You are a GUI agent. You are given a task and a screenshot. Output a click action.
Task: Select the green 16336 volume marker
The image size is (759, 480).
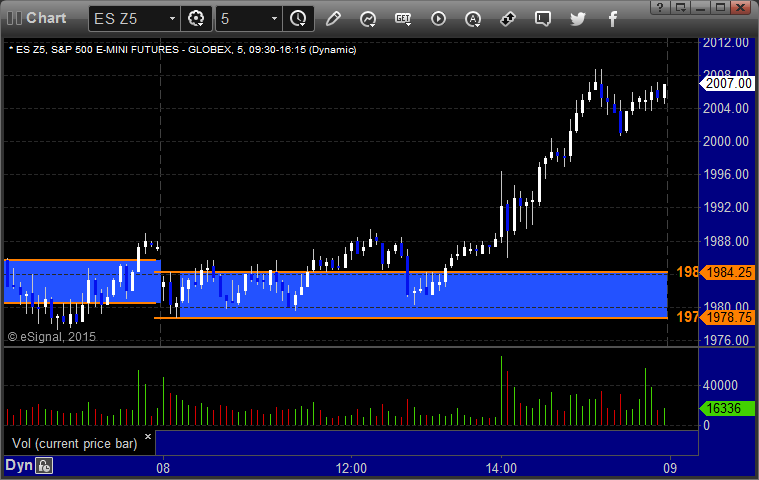click(x=727, y=408)
